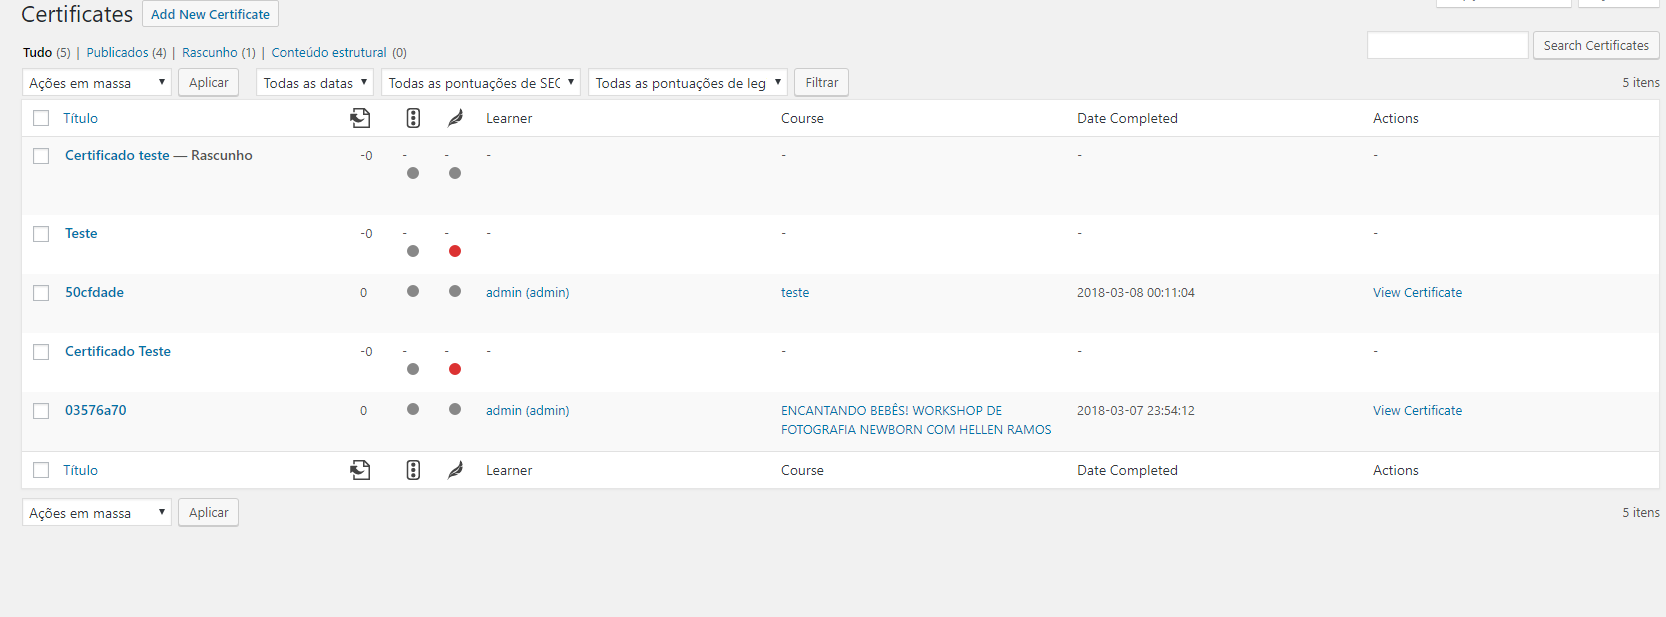The height and width of the screenshot is (617, 1666).
Task: Click Actions column header at top
Action: 1395,118
